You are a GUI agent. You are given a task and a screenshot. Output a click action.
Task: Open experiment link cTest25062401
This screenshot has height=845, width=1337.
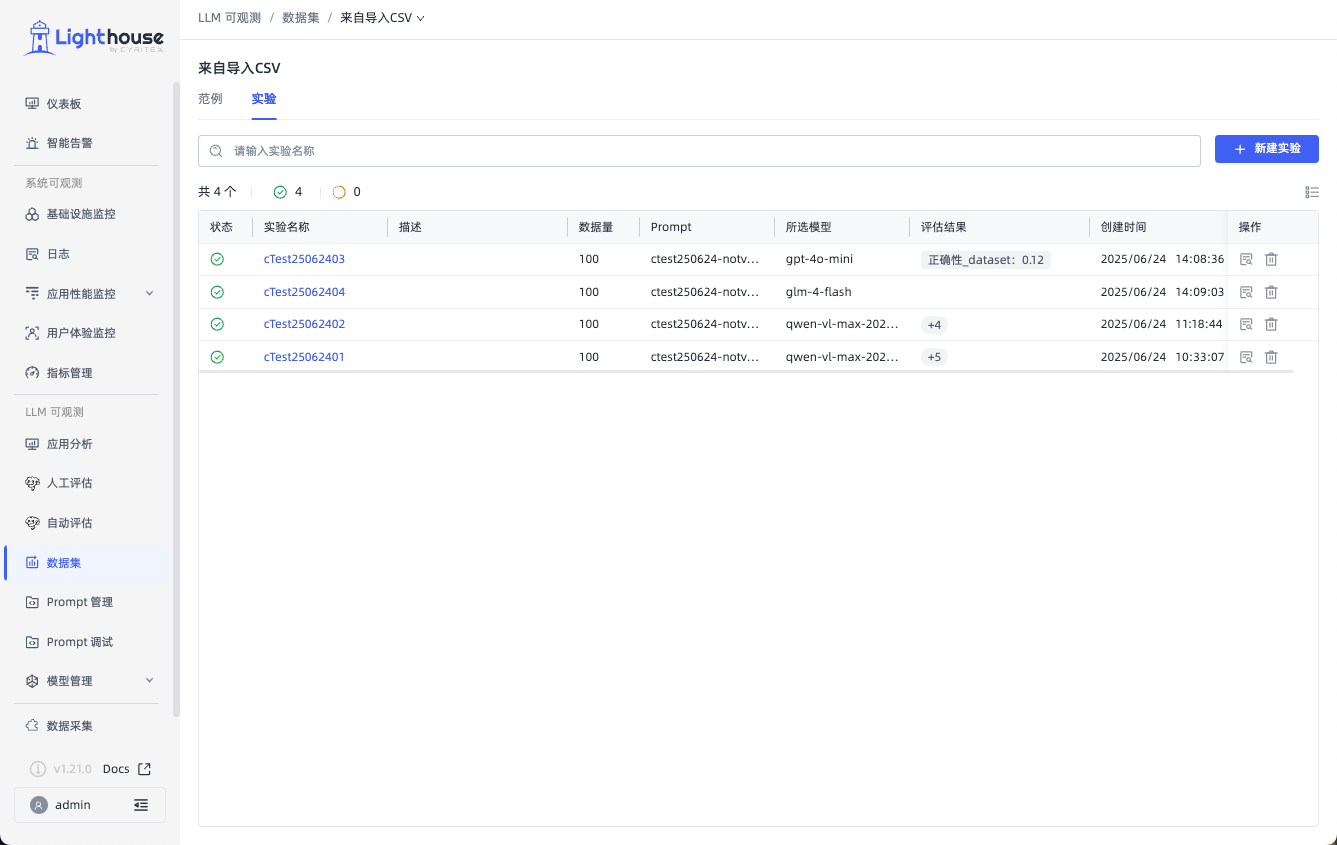tap(304, 357)
